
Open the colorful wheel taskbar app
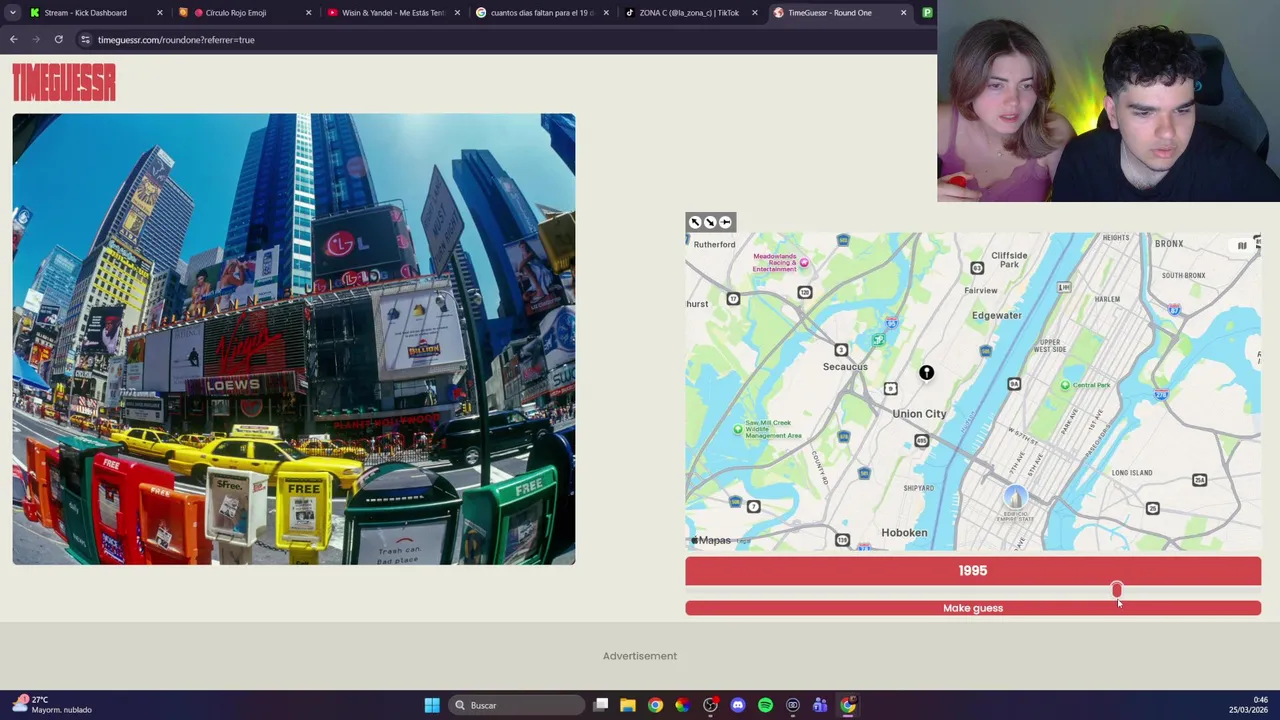[682, 705]
